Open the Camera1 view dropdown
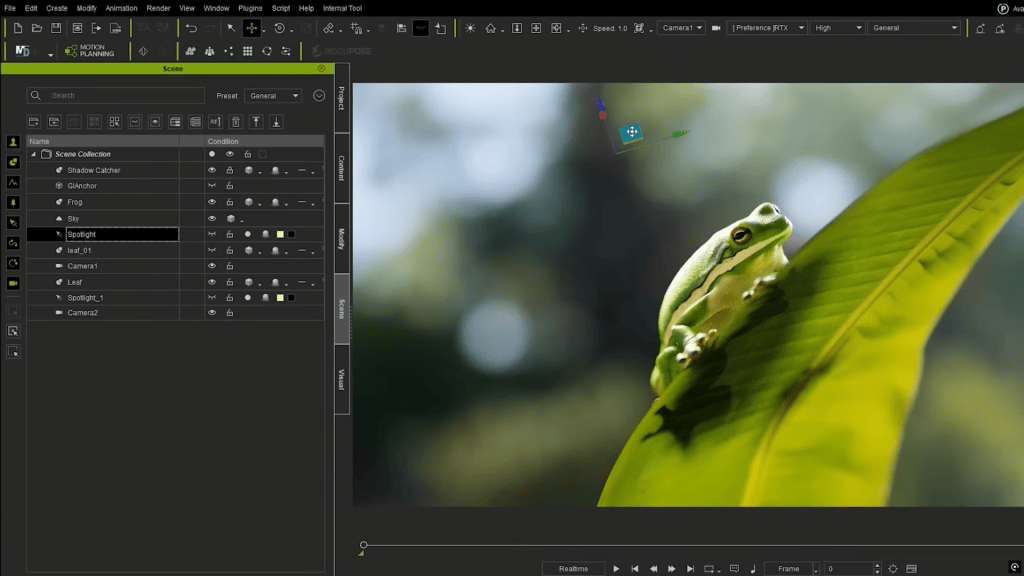Image resolution: width=1024 pixels, height=576 pixels. 681,28
